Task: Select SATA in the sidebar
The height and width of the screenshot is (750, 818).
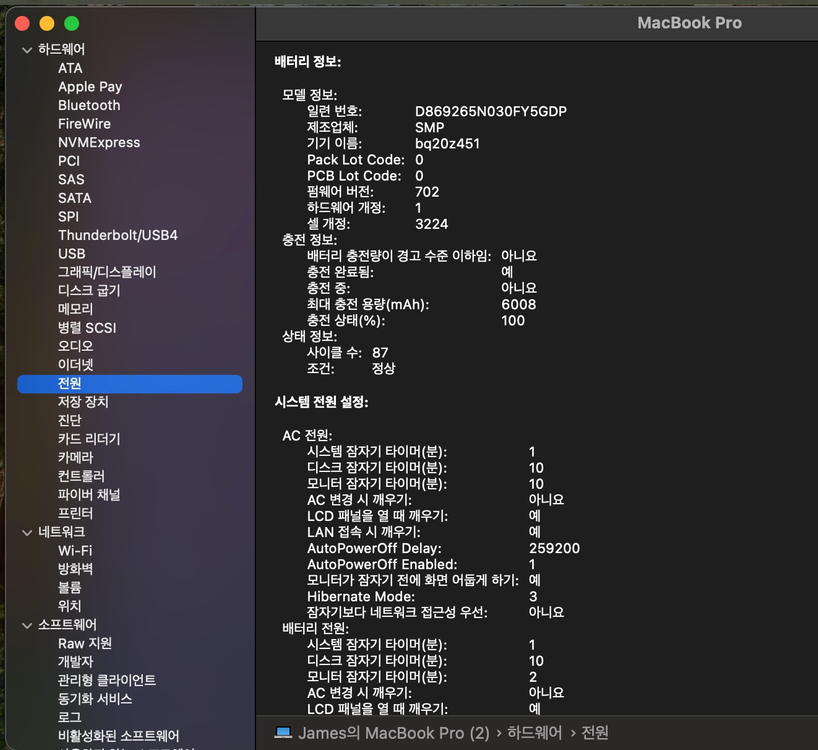Action: tap(75, 198)
